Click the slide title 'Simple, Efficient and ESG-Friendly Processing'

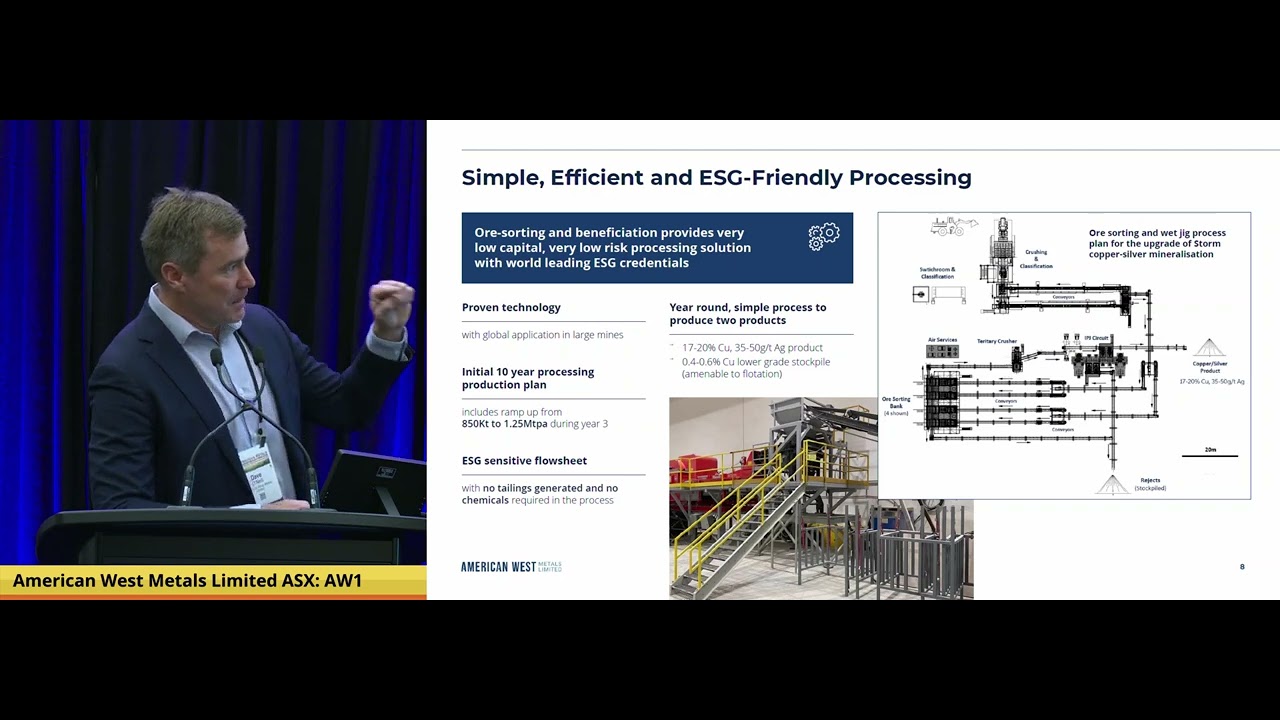(716, 178)
